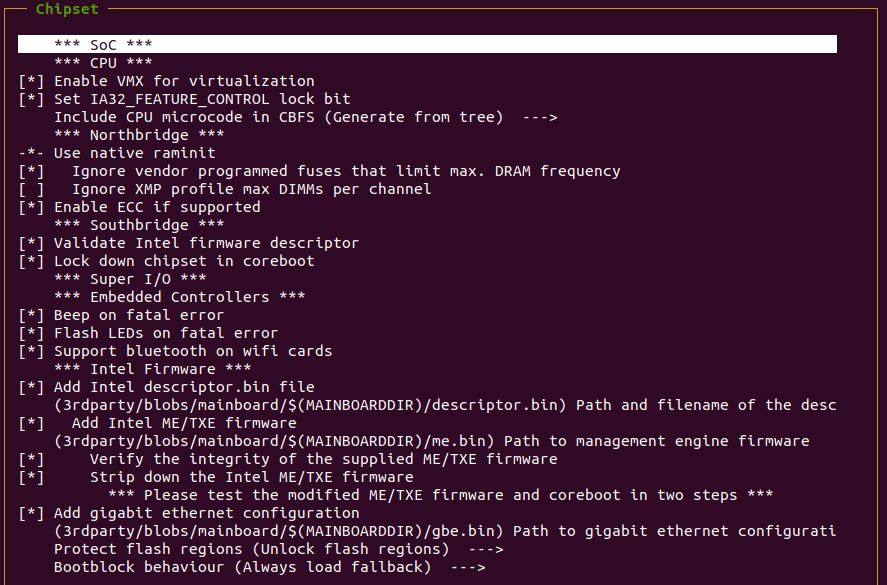Enable Ignore XMP profile max DIMMs option
This screenshot has height=585, width=887.
click(32, 189)
